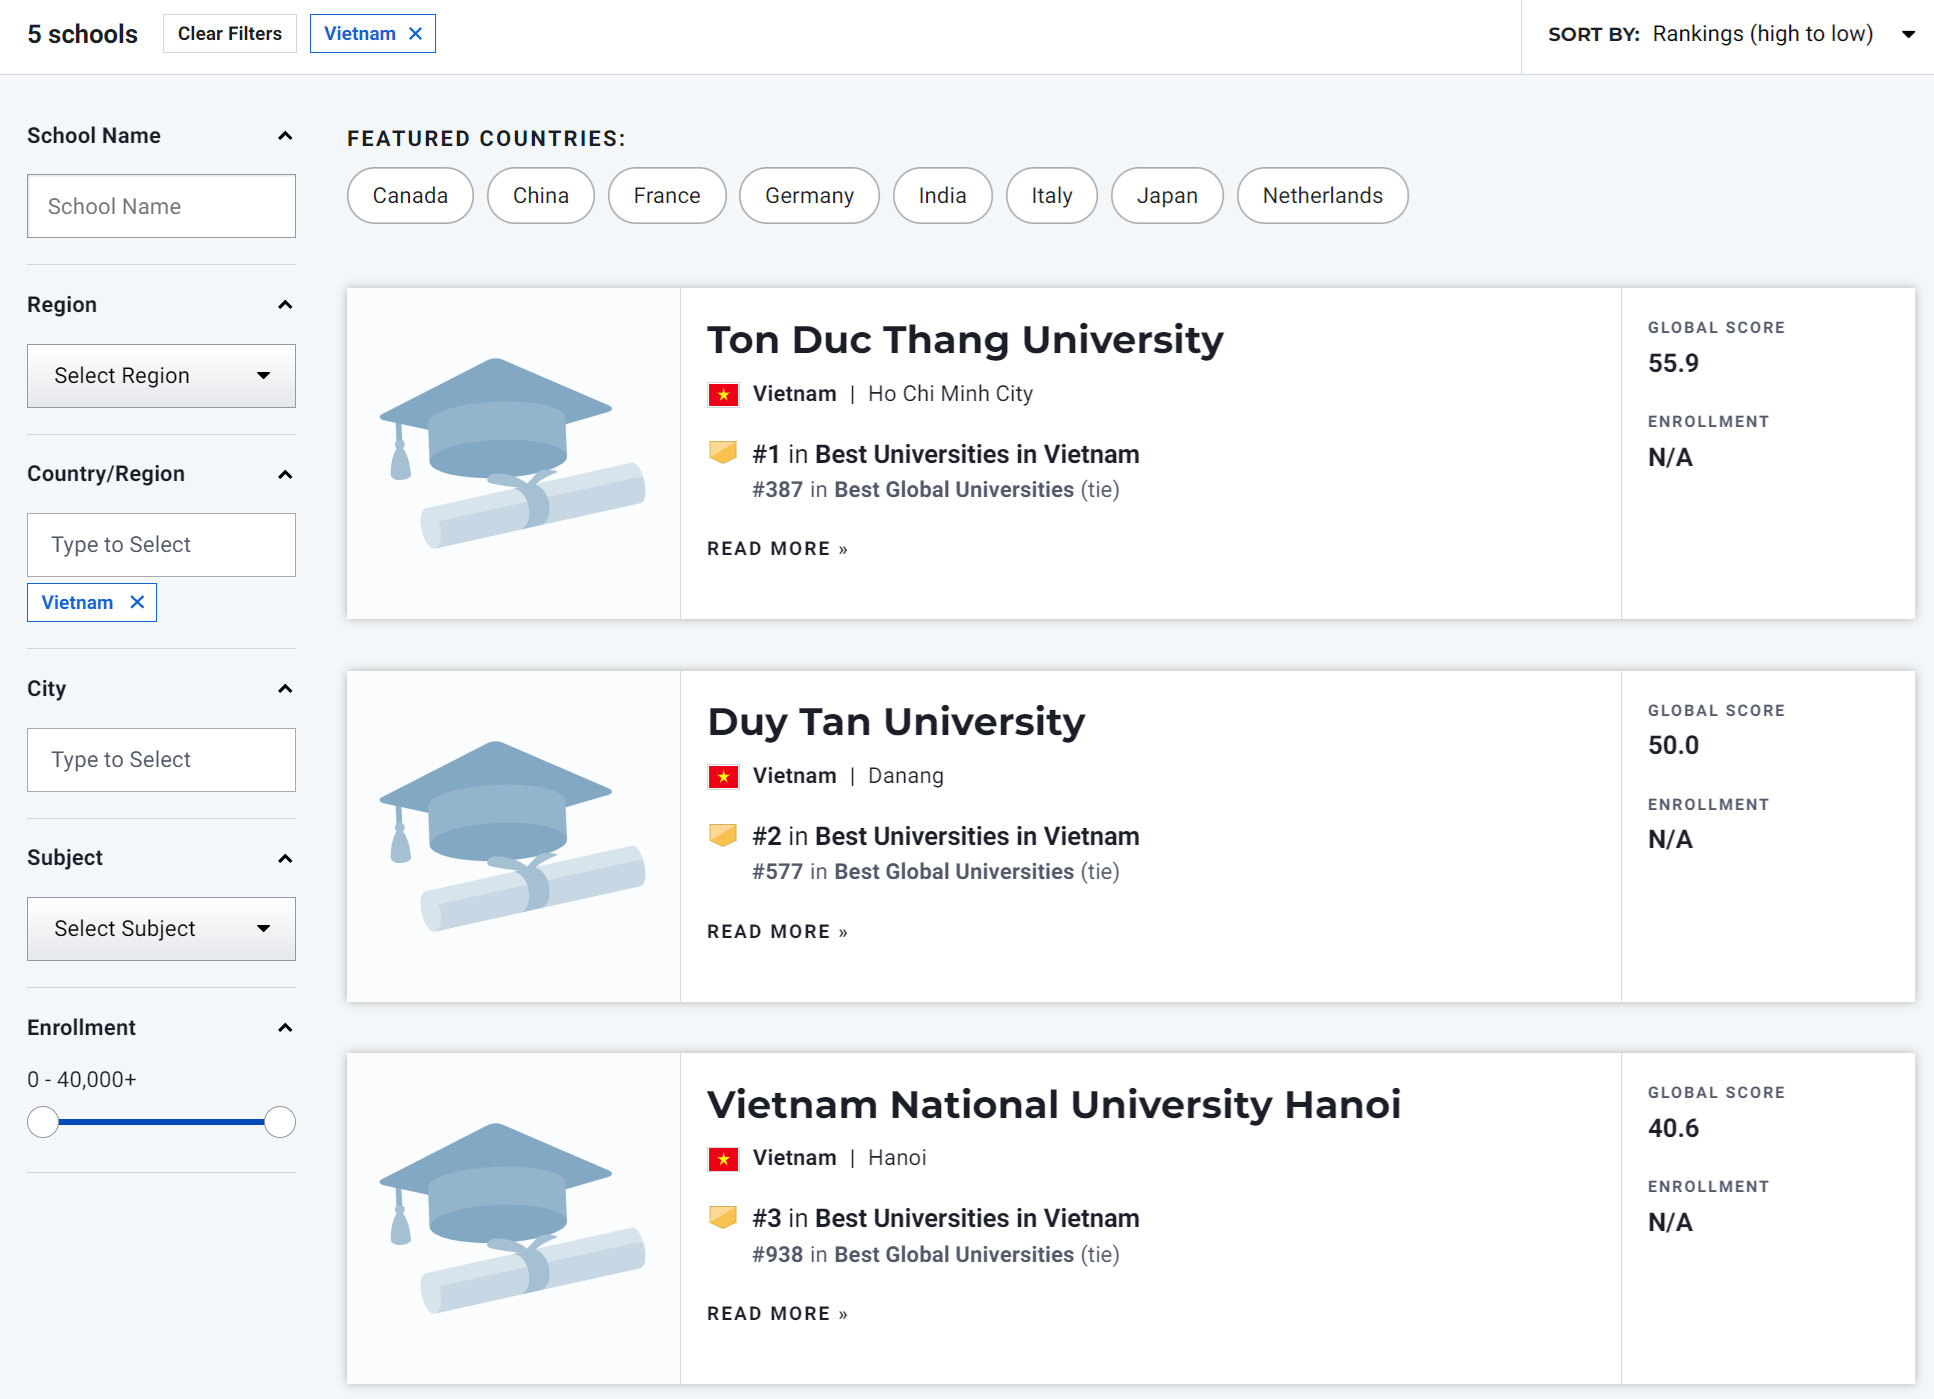
Task: Click Vietnam flag icon on Ton Duc Thang card
Action: tap(723, 395)
